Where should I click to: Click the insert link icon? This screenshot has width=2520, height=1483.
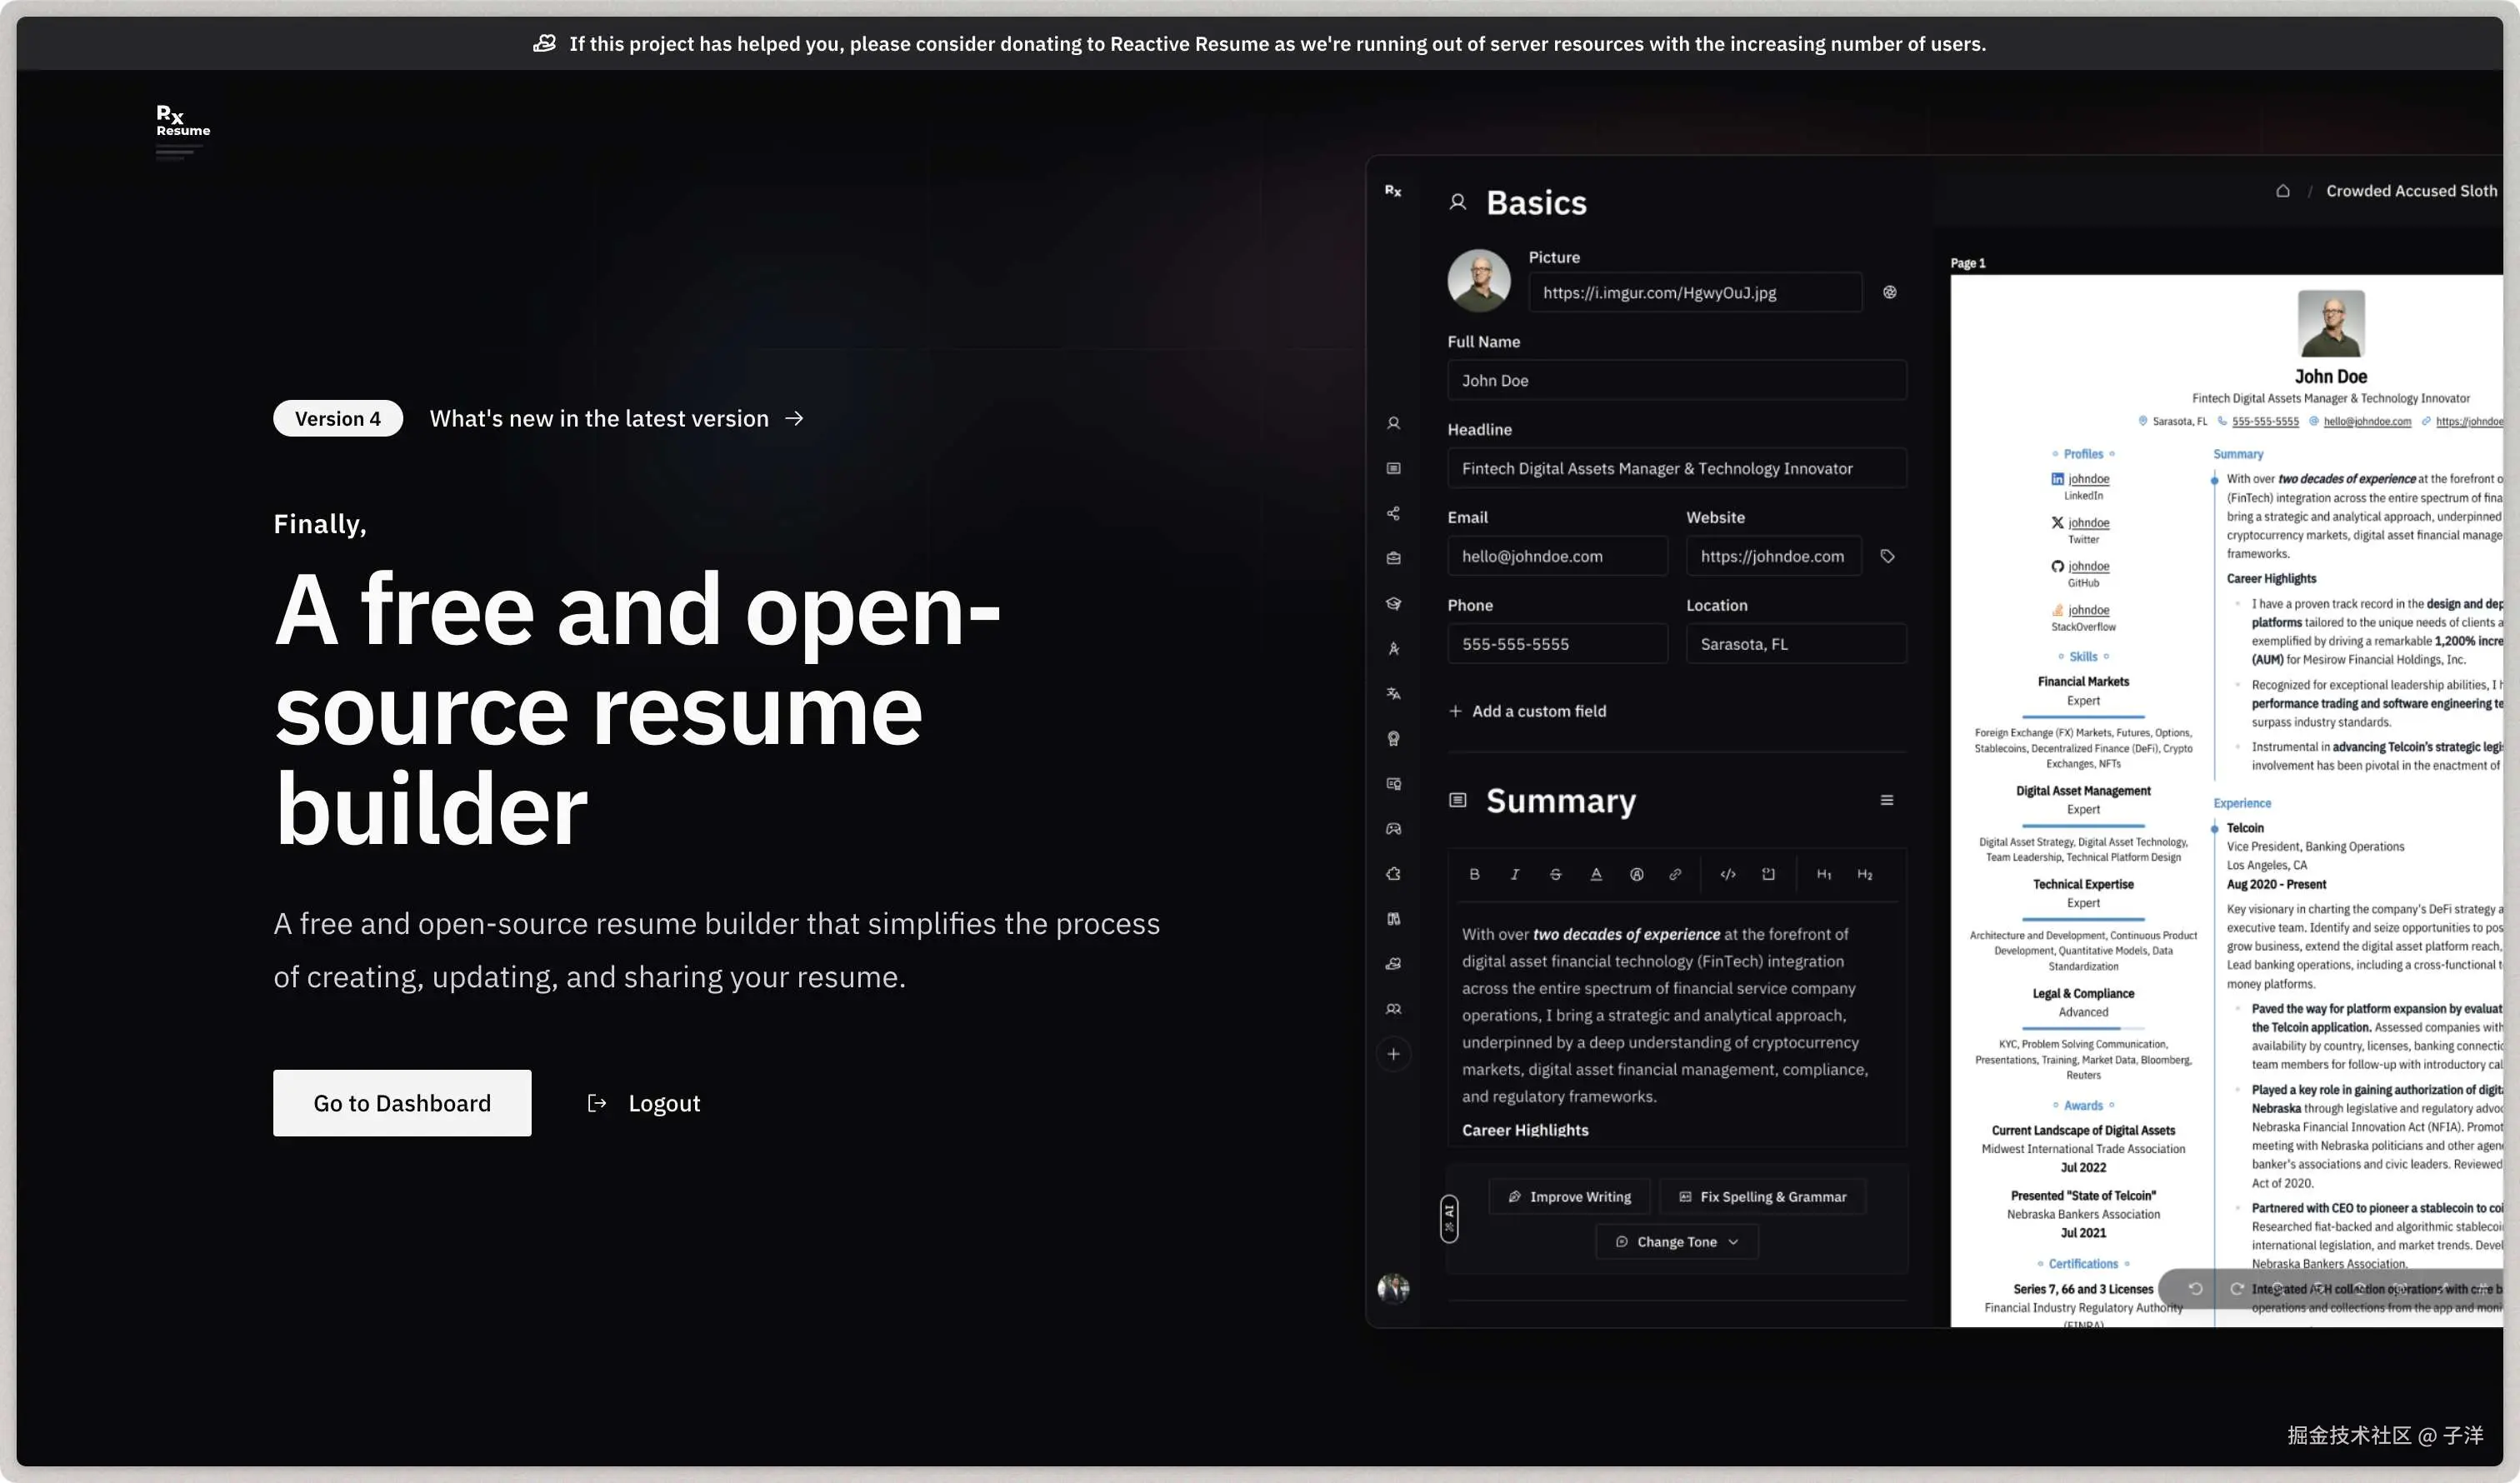click(x=1675, y=874)
